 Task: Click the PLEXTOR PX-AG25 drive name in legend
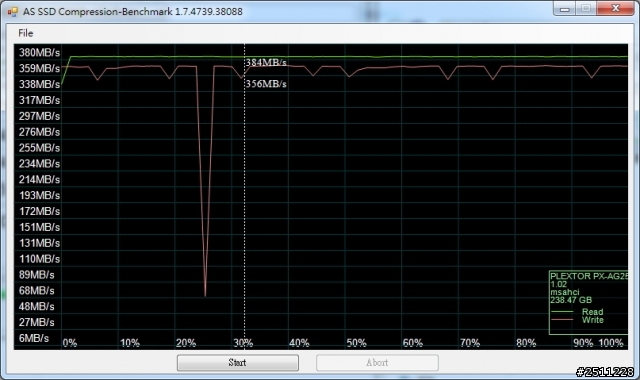pyautogui.click(x=589, y=276)
